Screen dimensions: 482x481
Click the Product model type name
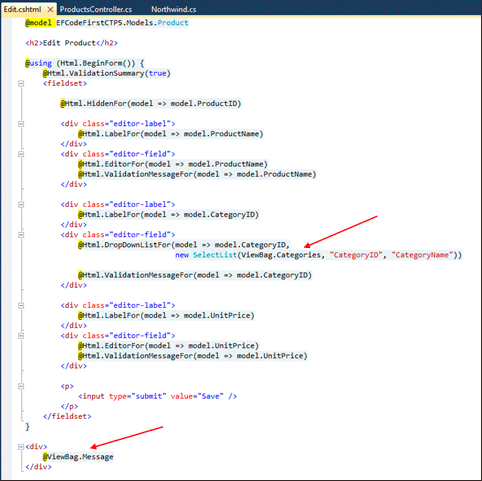pyautogui.click(x=173, y=23)
